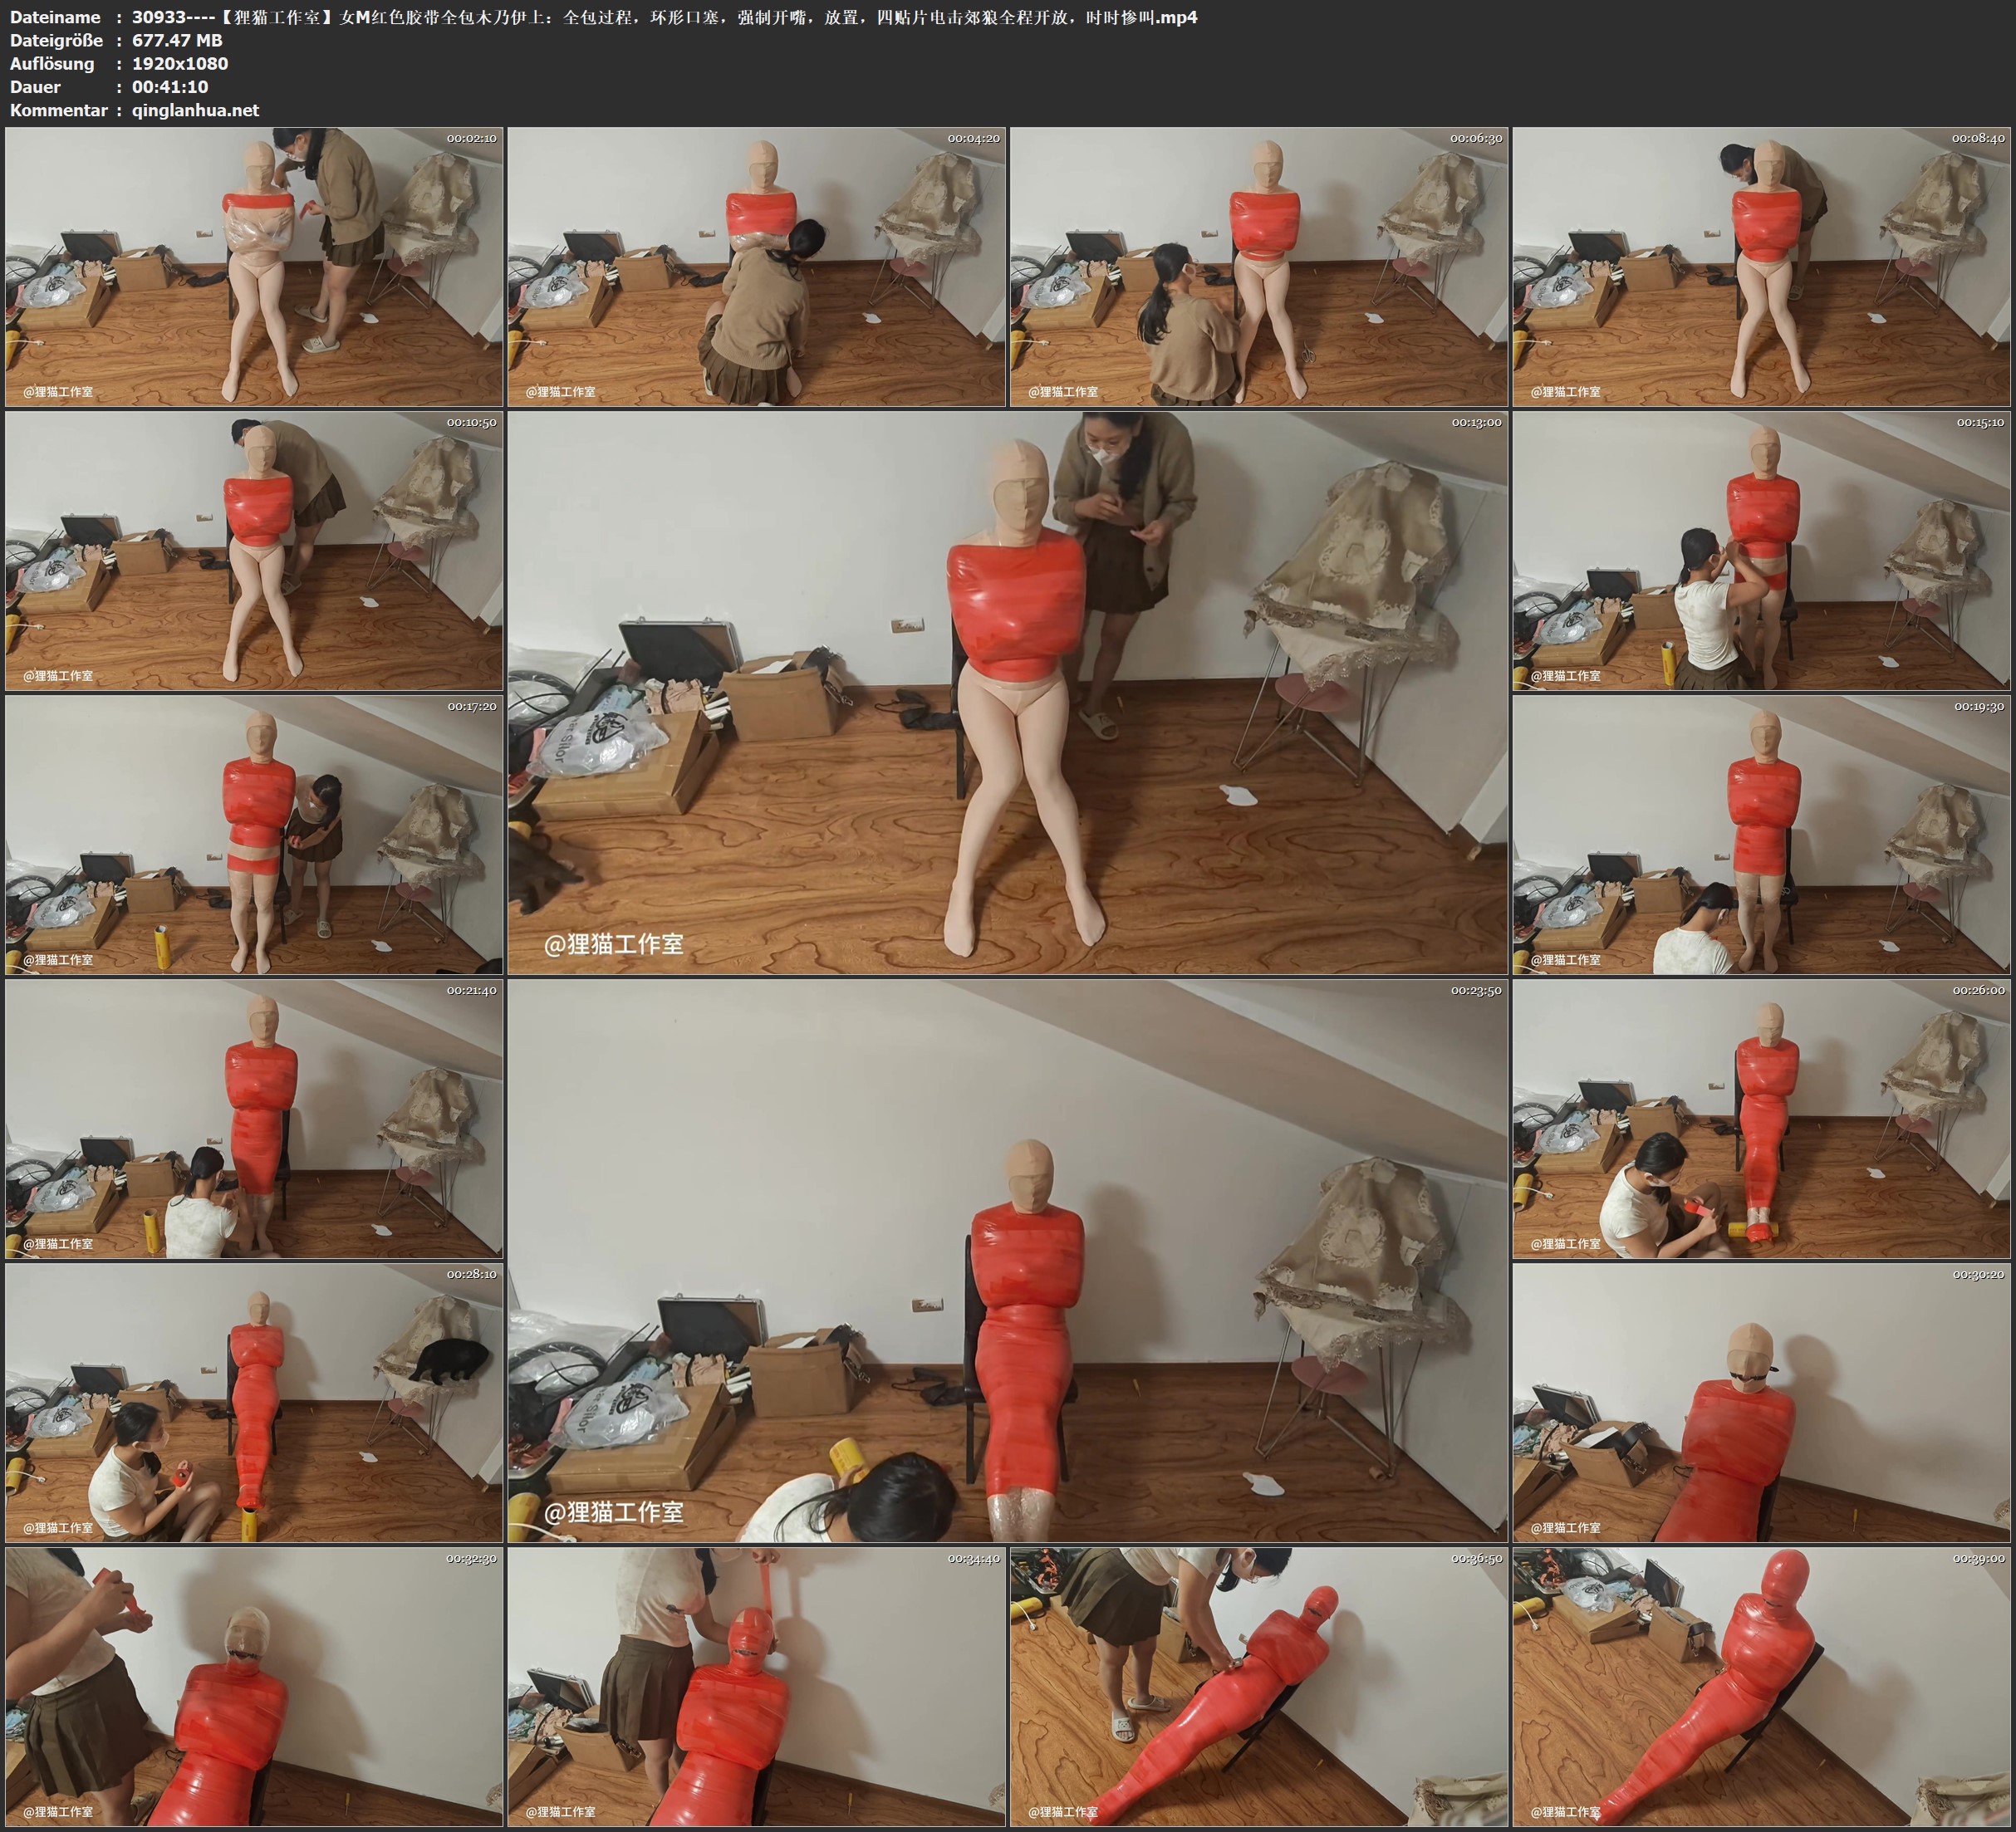Click the large frame at 00:23:50
Image resolution: width=2016 pixels, height=1832 pixels.
tap(1007, 1260)
